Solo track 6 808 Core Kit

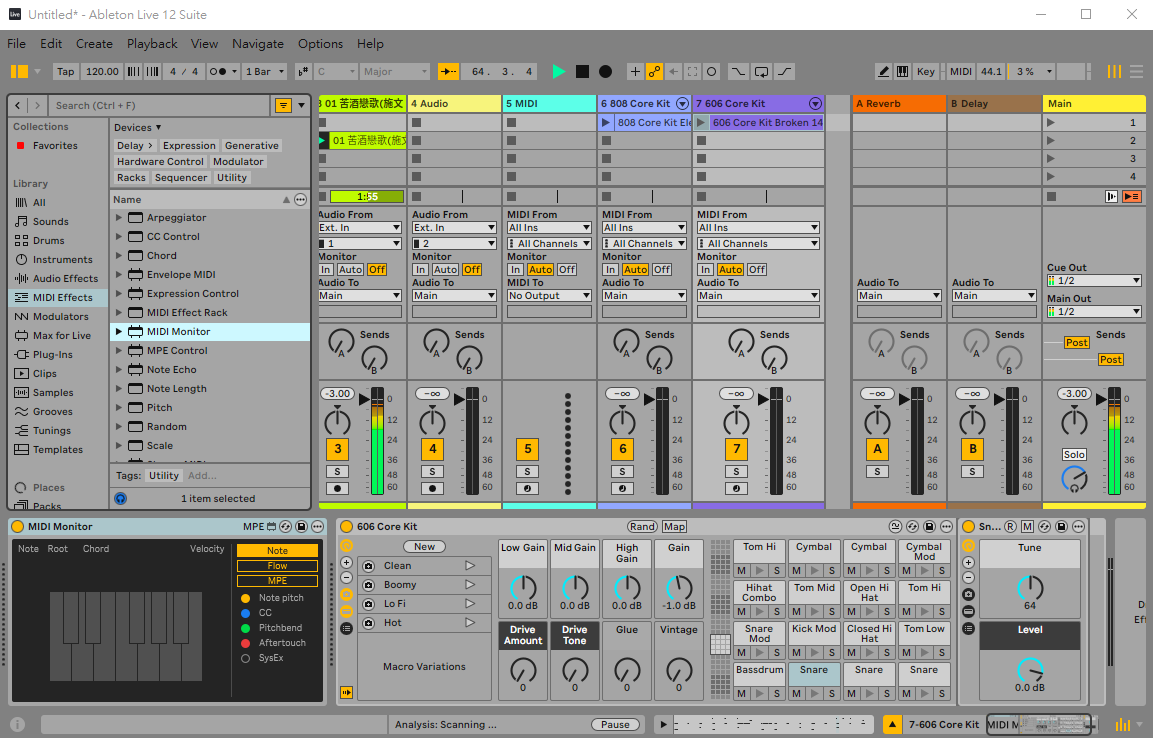coord(622,471)
